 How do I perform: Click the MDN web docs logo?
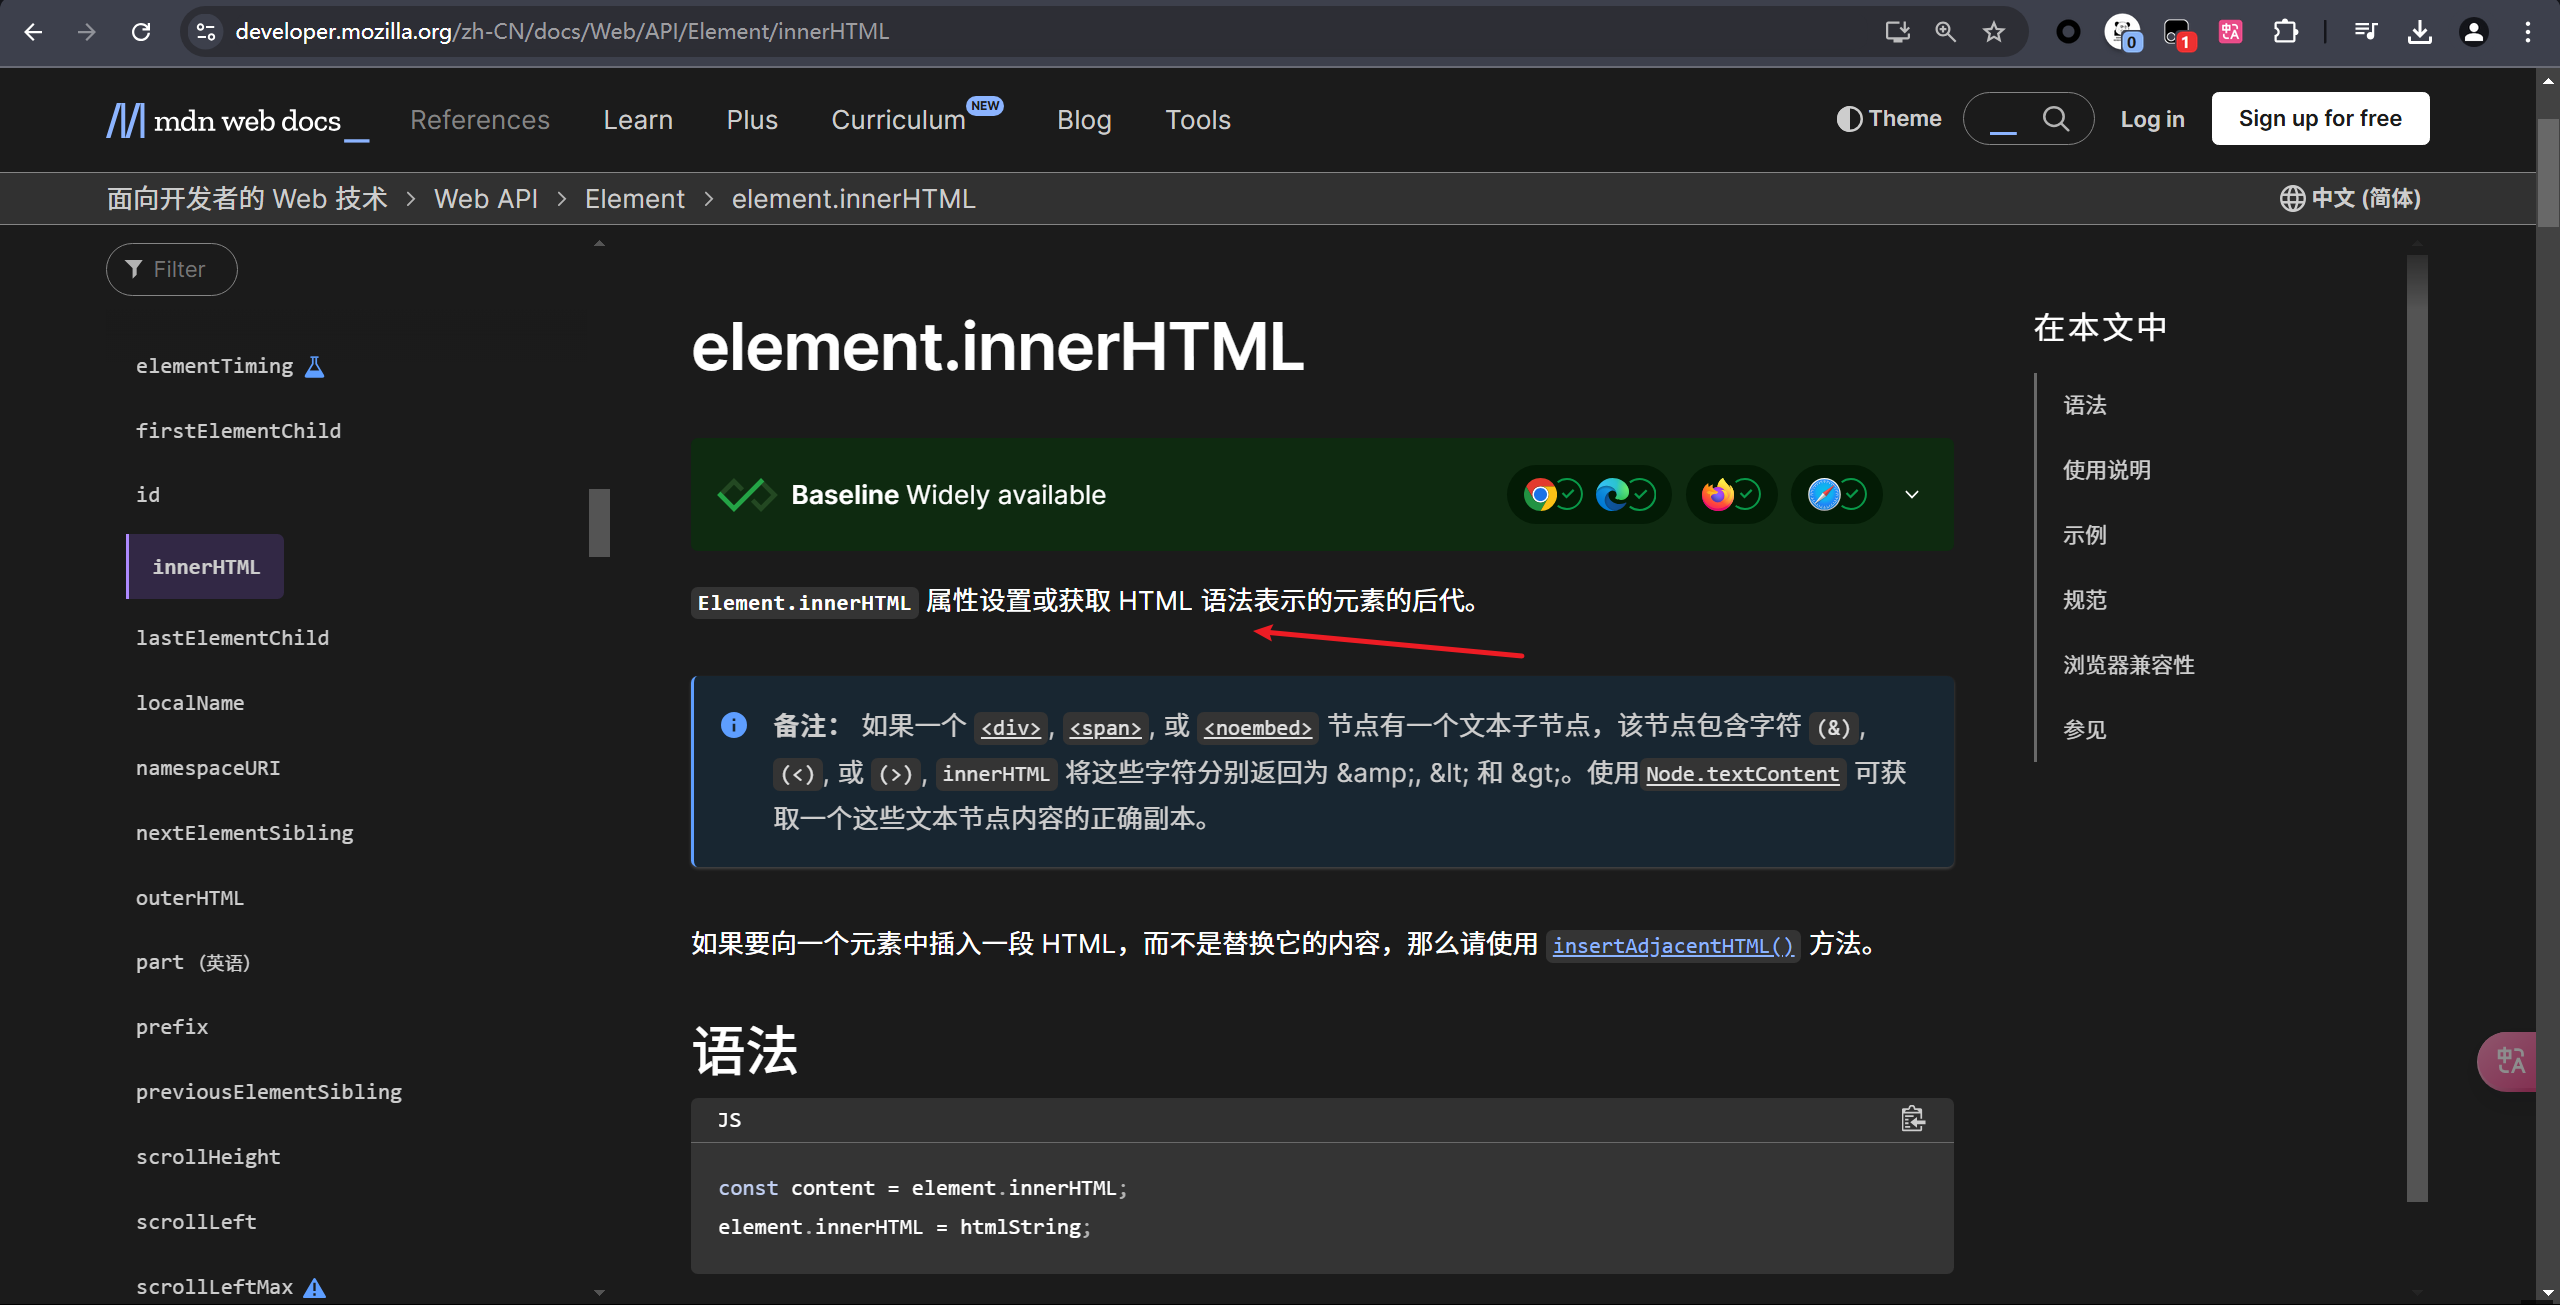coord(237,121)
